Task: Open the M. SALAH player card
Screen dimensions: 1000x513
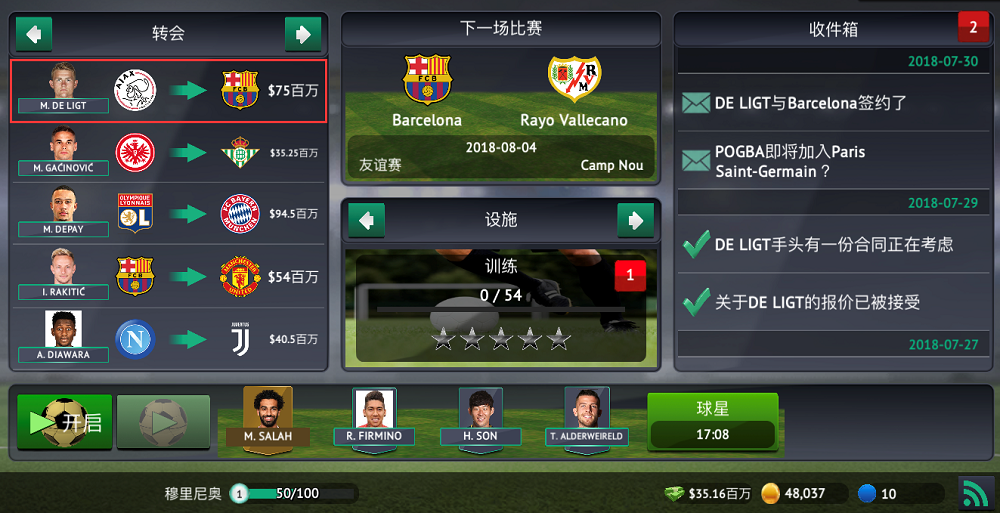Action: pos(268,419)
